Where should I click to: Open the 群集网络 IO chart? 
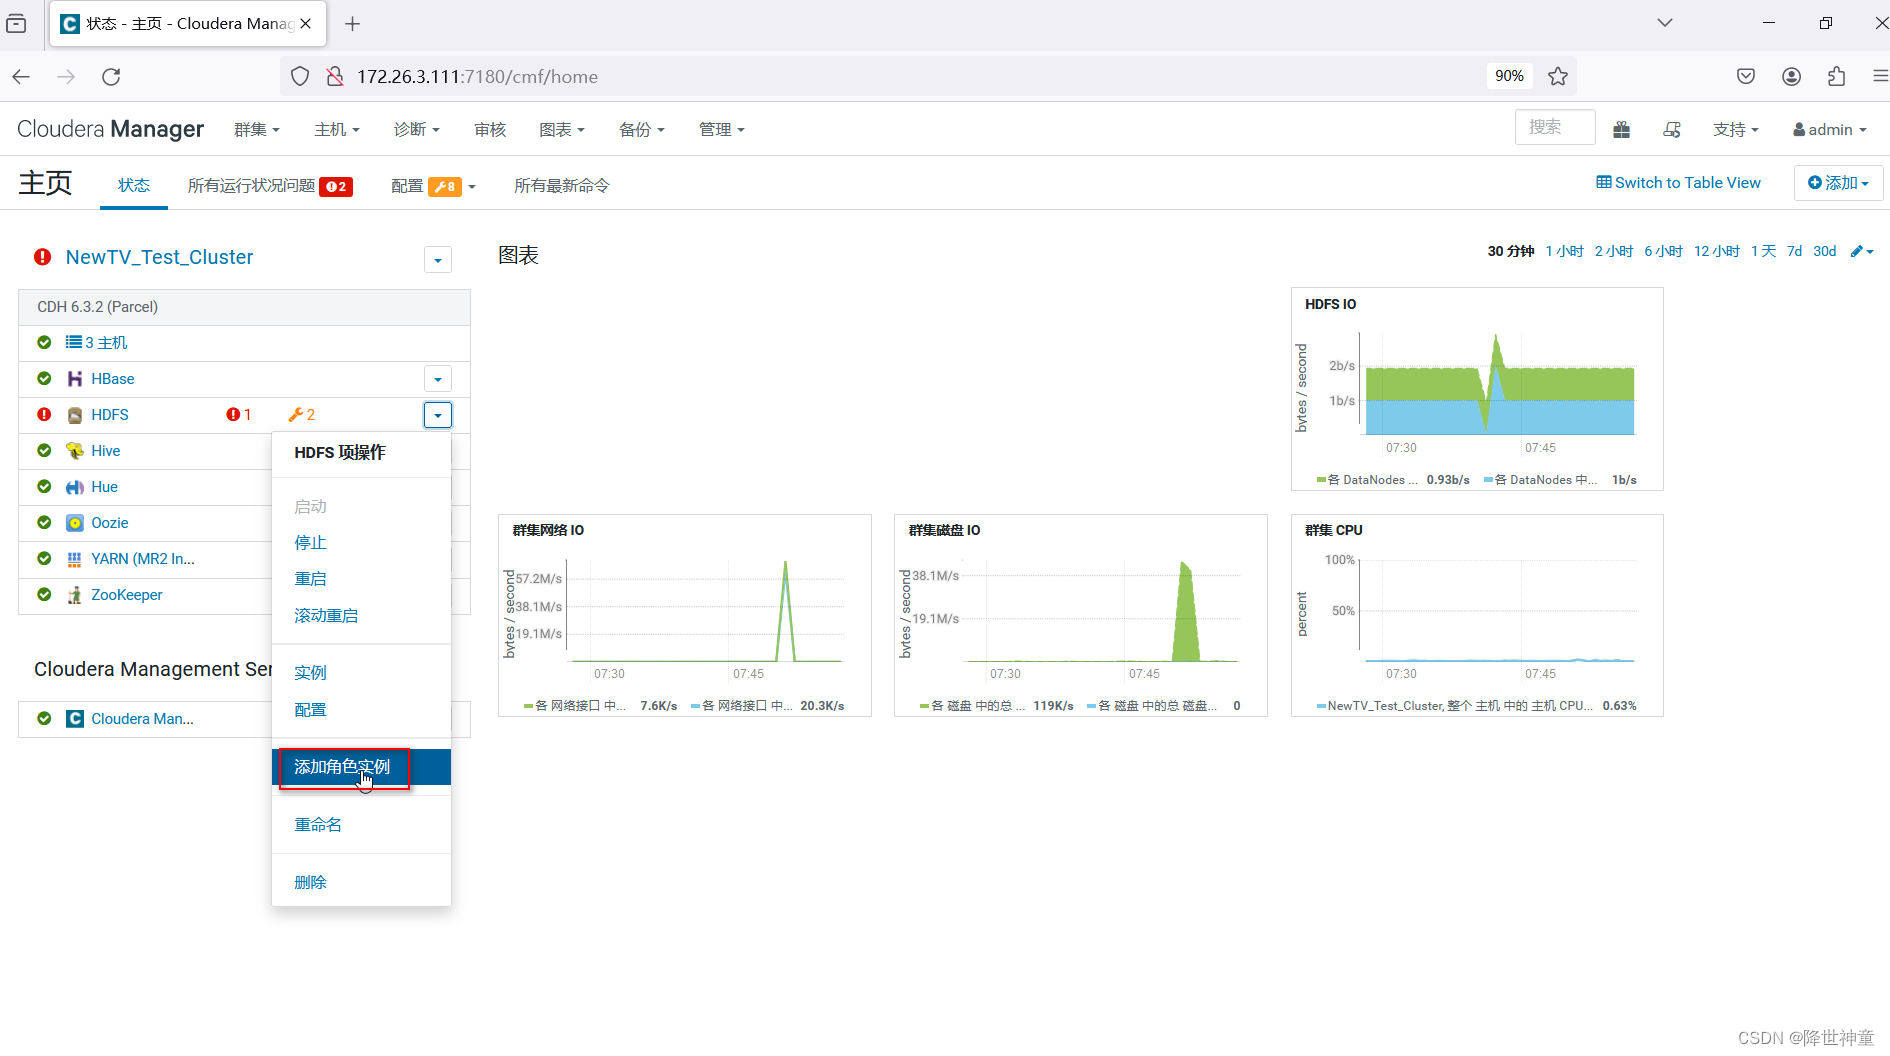(685, 615)
